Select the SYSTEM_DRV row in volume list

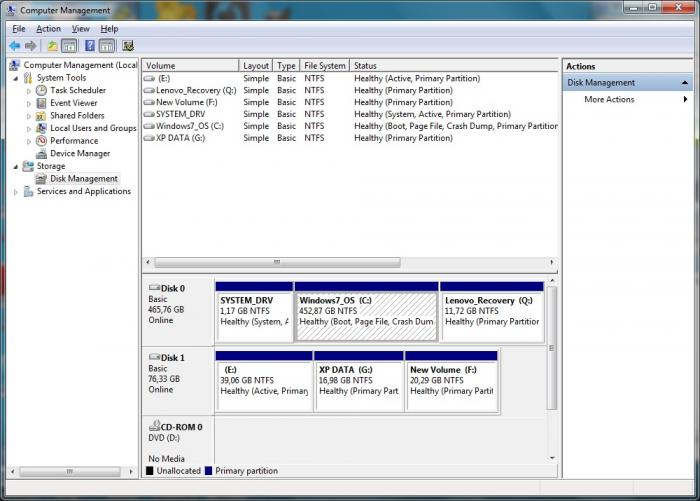(350, 114)
